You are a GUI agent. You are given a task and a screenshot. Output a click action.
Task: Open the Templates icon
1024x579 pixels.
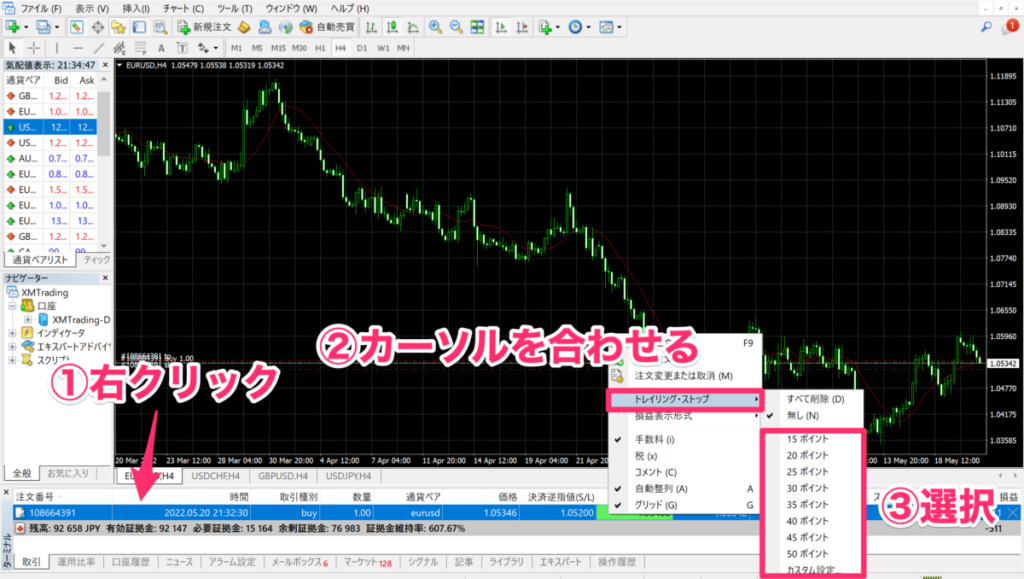607,27
